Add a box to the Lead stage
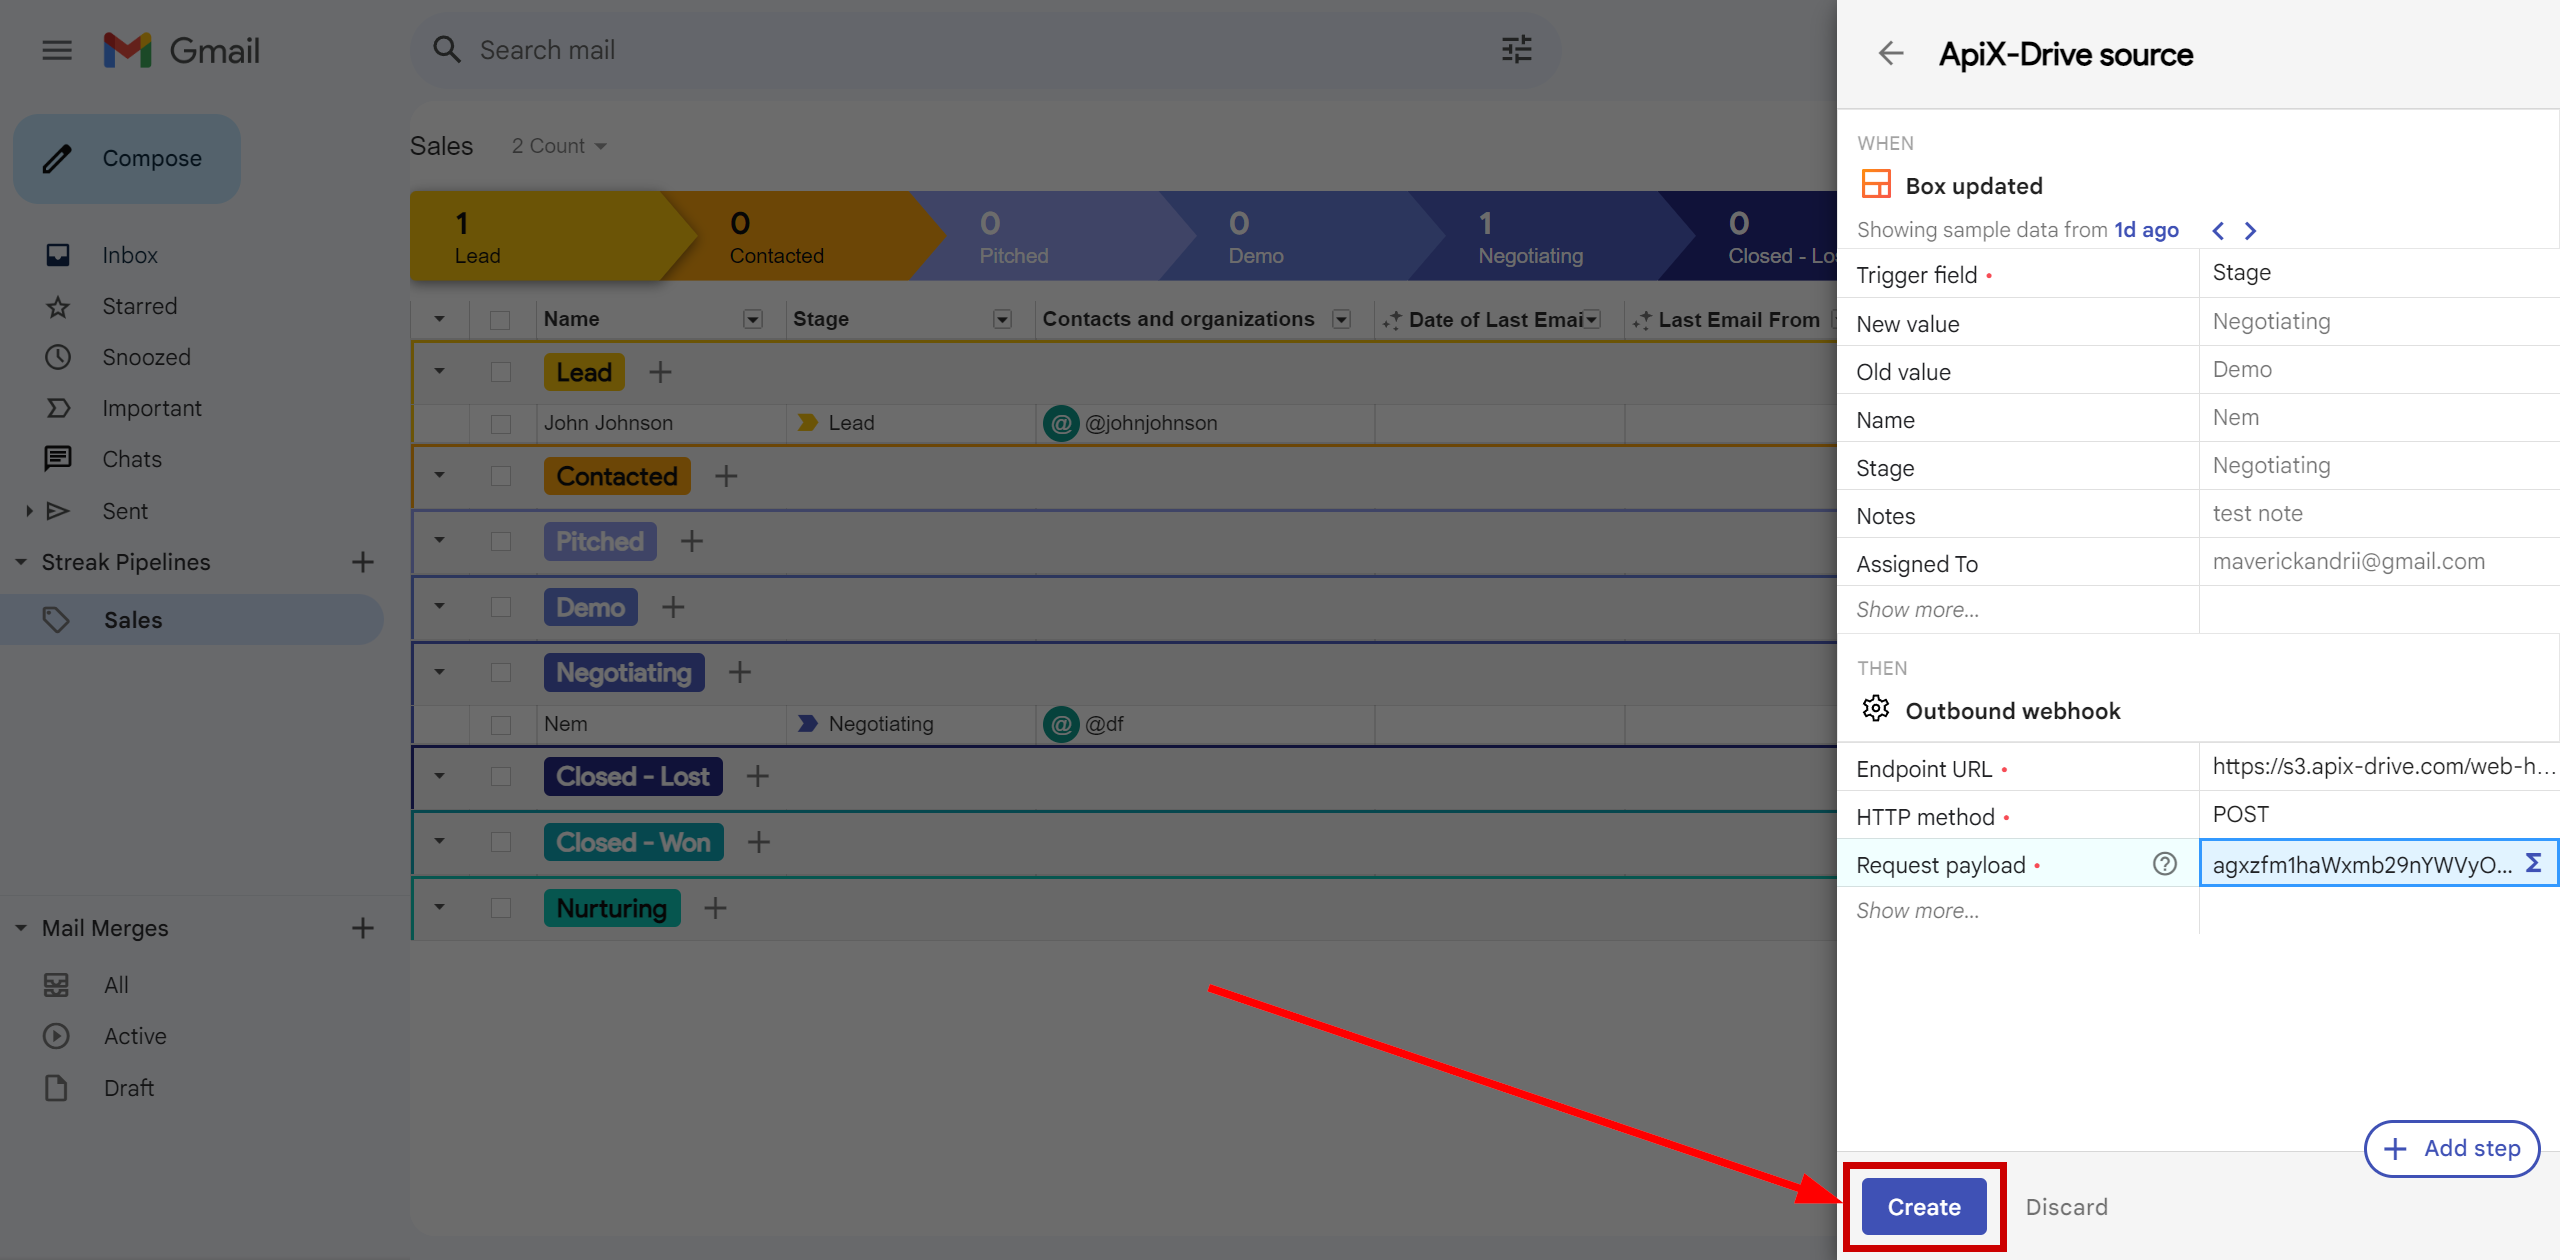Viewport: 2560px width, 1260px height. [x=660, y=372]
